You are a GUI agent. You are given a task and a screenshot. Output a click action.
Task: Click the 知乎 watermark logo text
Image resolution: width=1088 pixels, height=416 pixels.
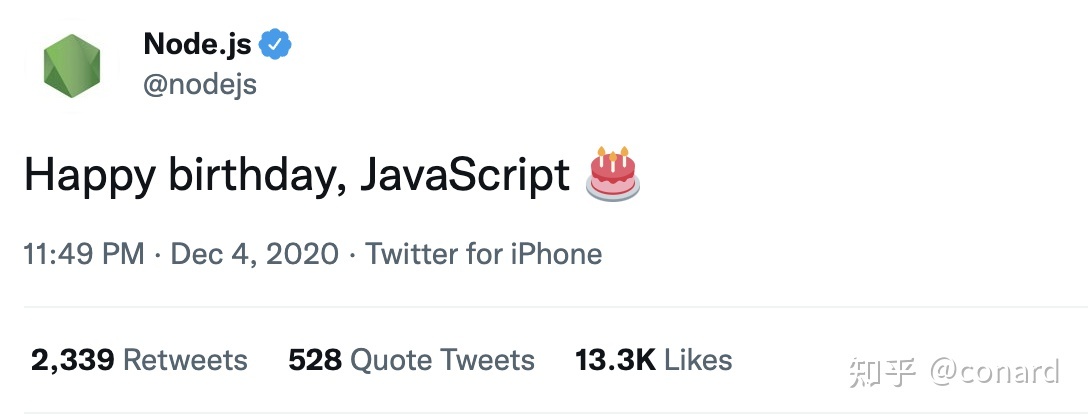(883, 373)
